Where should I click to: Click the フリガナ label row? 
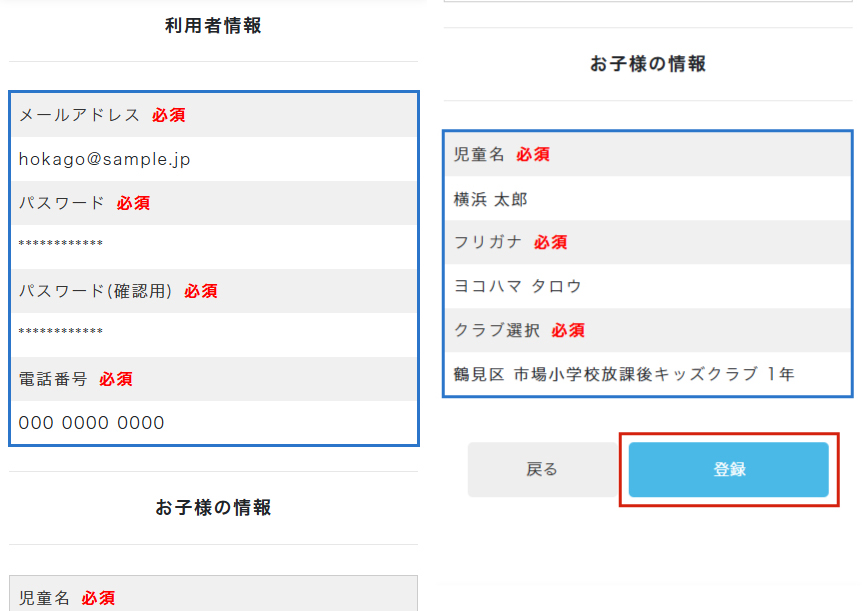point(648,243)
